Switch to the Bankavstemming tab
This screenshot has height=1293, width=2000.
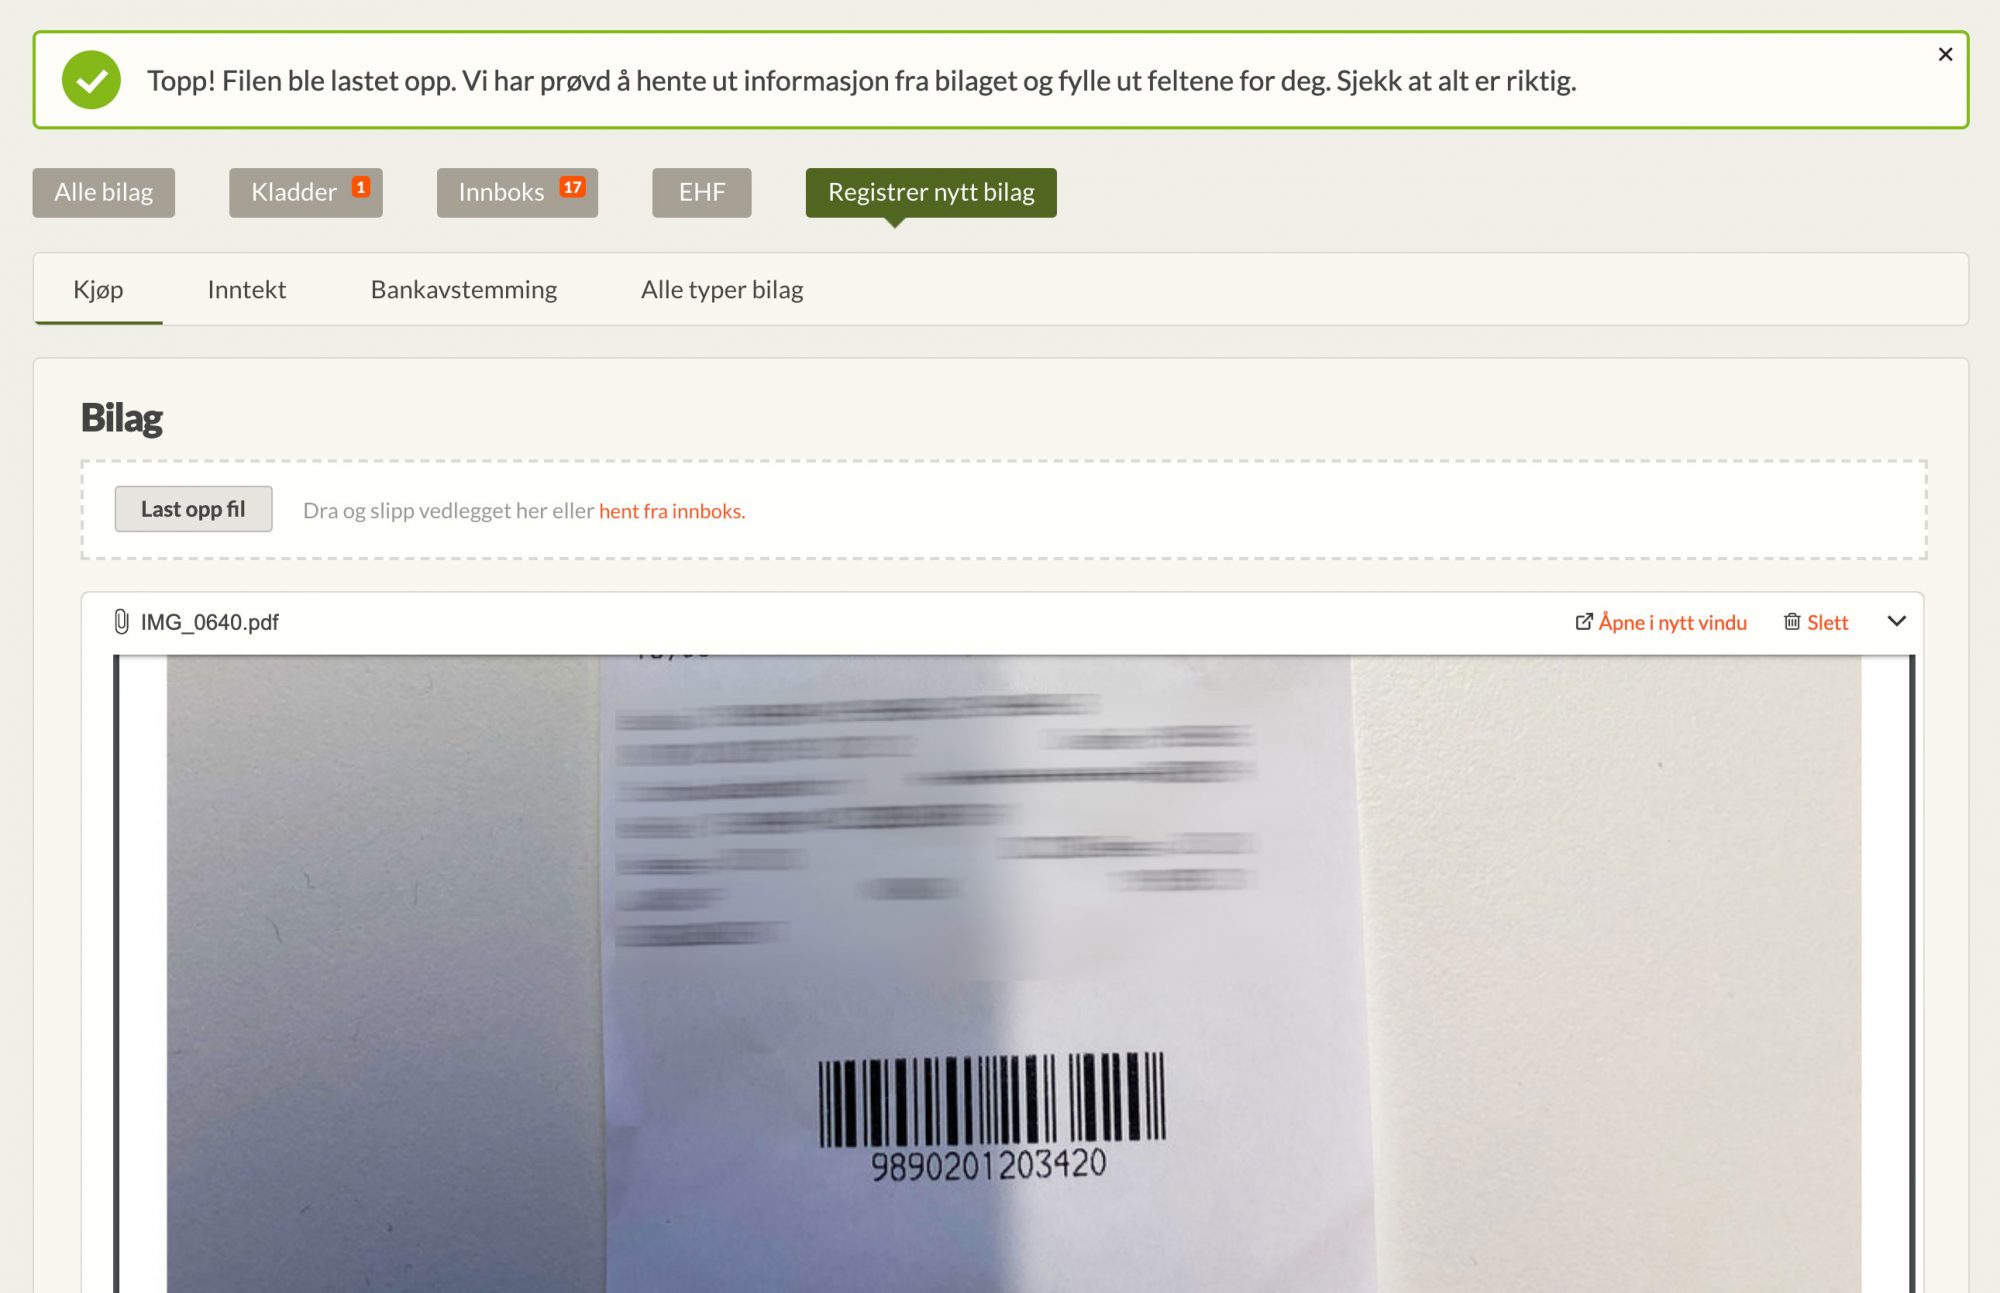click(x=464, y=290)
